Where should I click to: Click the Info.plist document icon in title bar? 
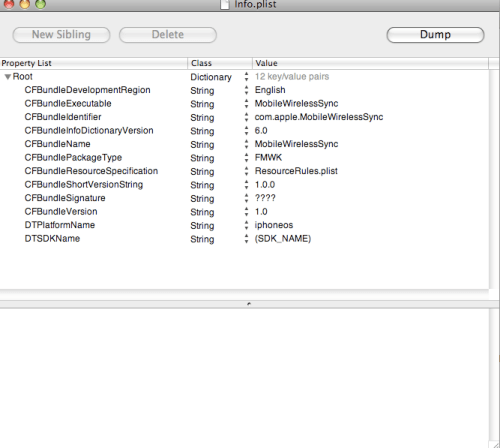[225, 4]
